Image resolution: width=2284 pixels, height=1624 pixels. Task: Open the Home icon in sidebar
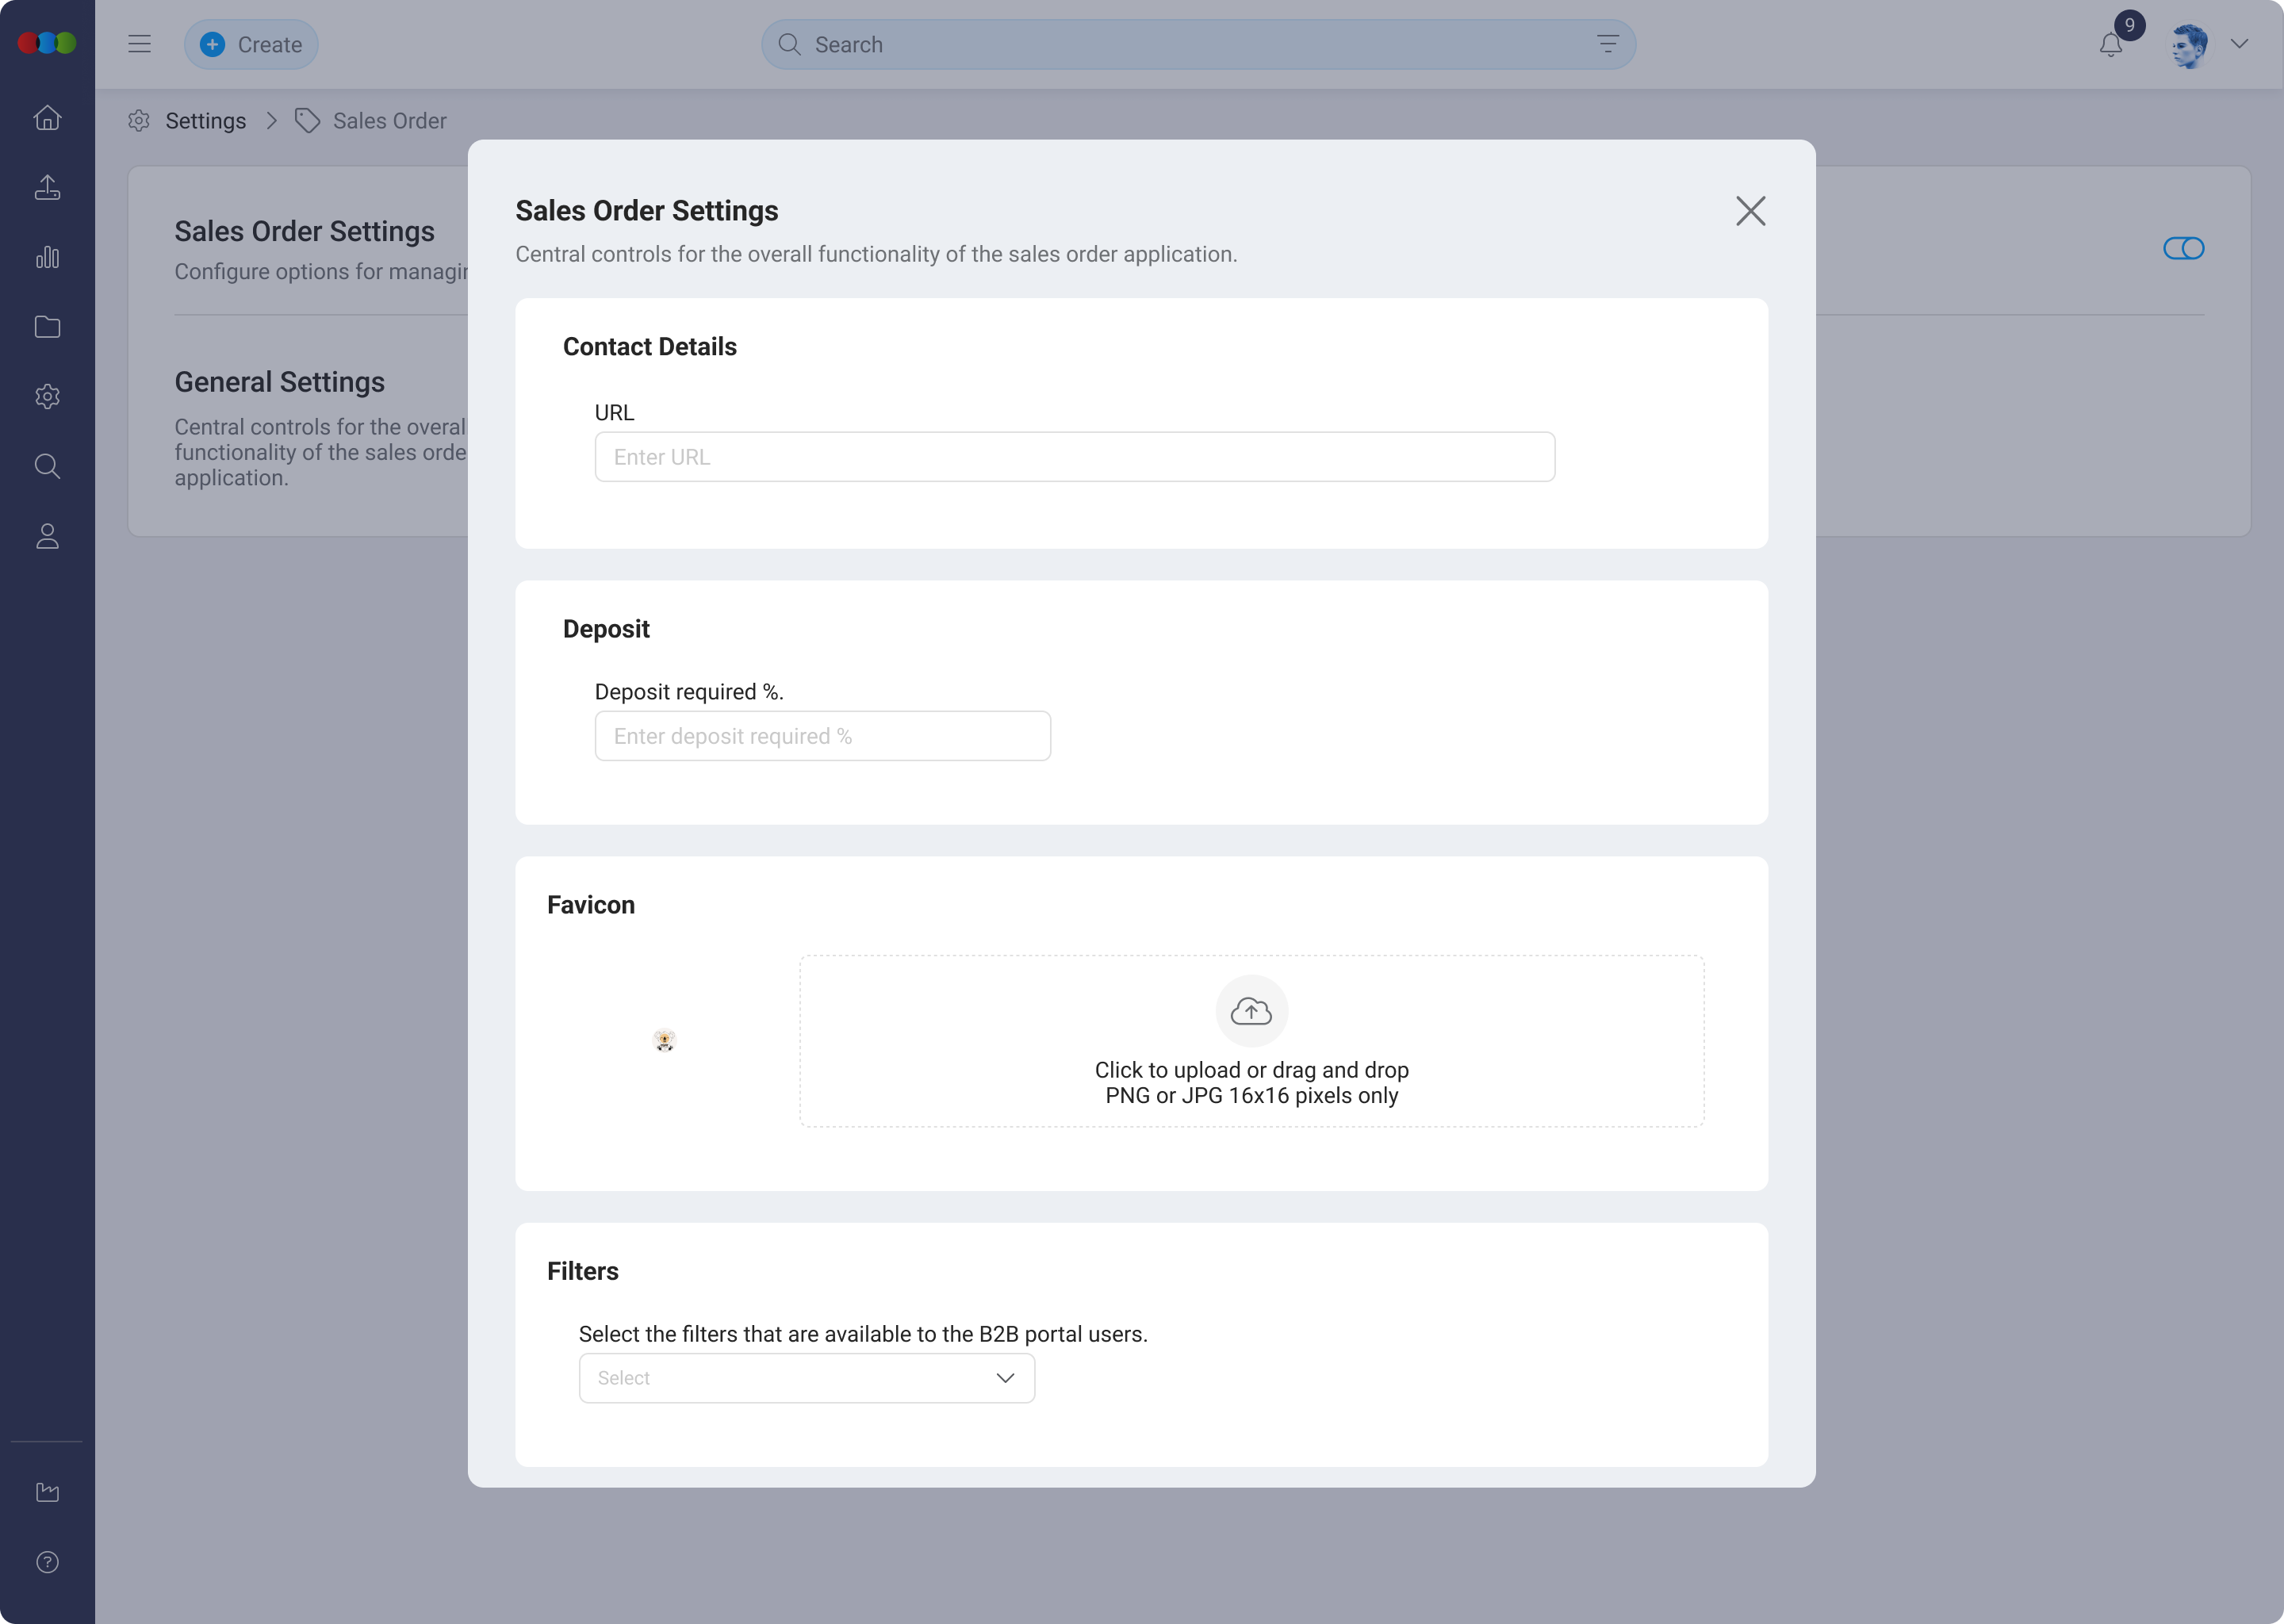pos(47,117)
